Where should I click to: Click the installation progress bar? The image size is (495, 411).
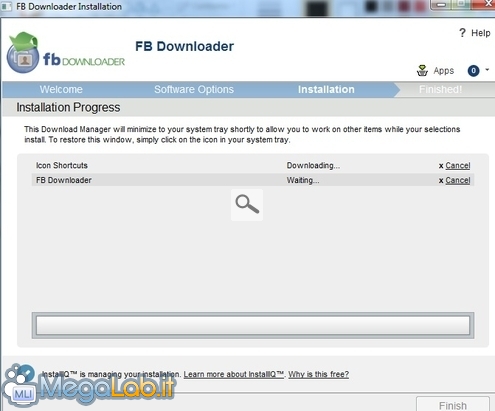coord(253,325)
